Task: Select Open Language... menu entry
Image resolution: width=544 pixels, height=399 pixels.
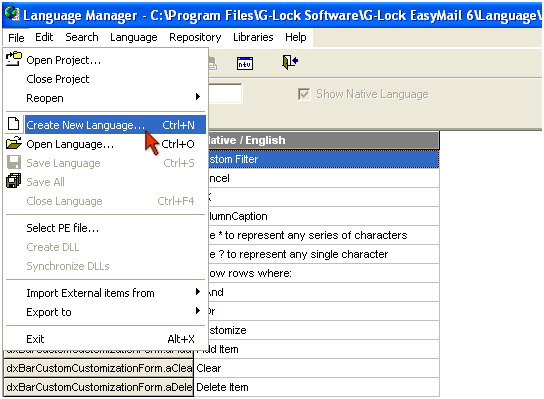Action: (105, 144)
